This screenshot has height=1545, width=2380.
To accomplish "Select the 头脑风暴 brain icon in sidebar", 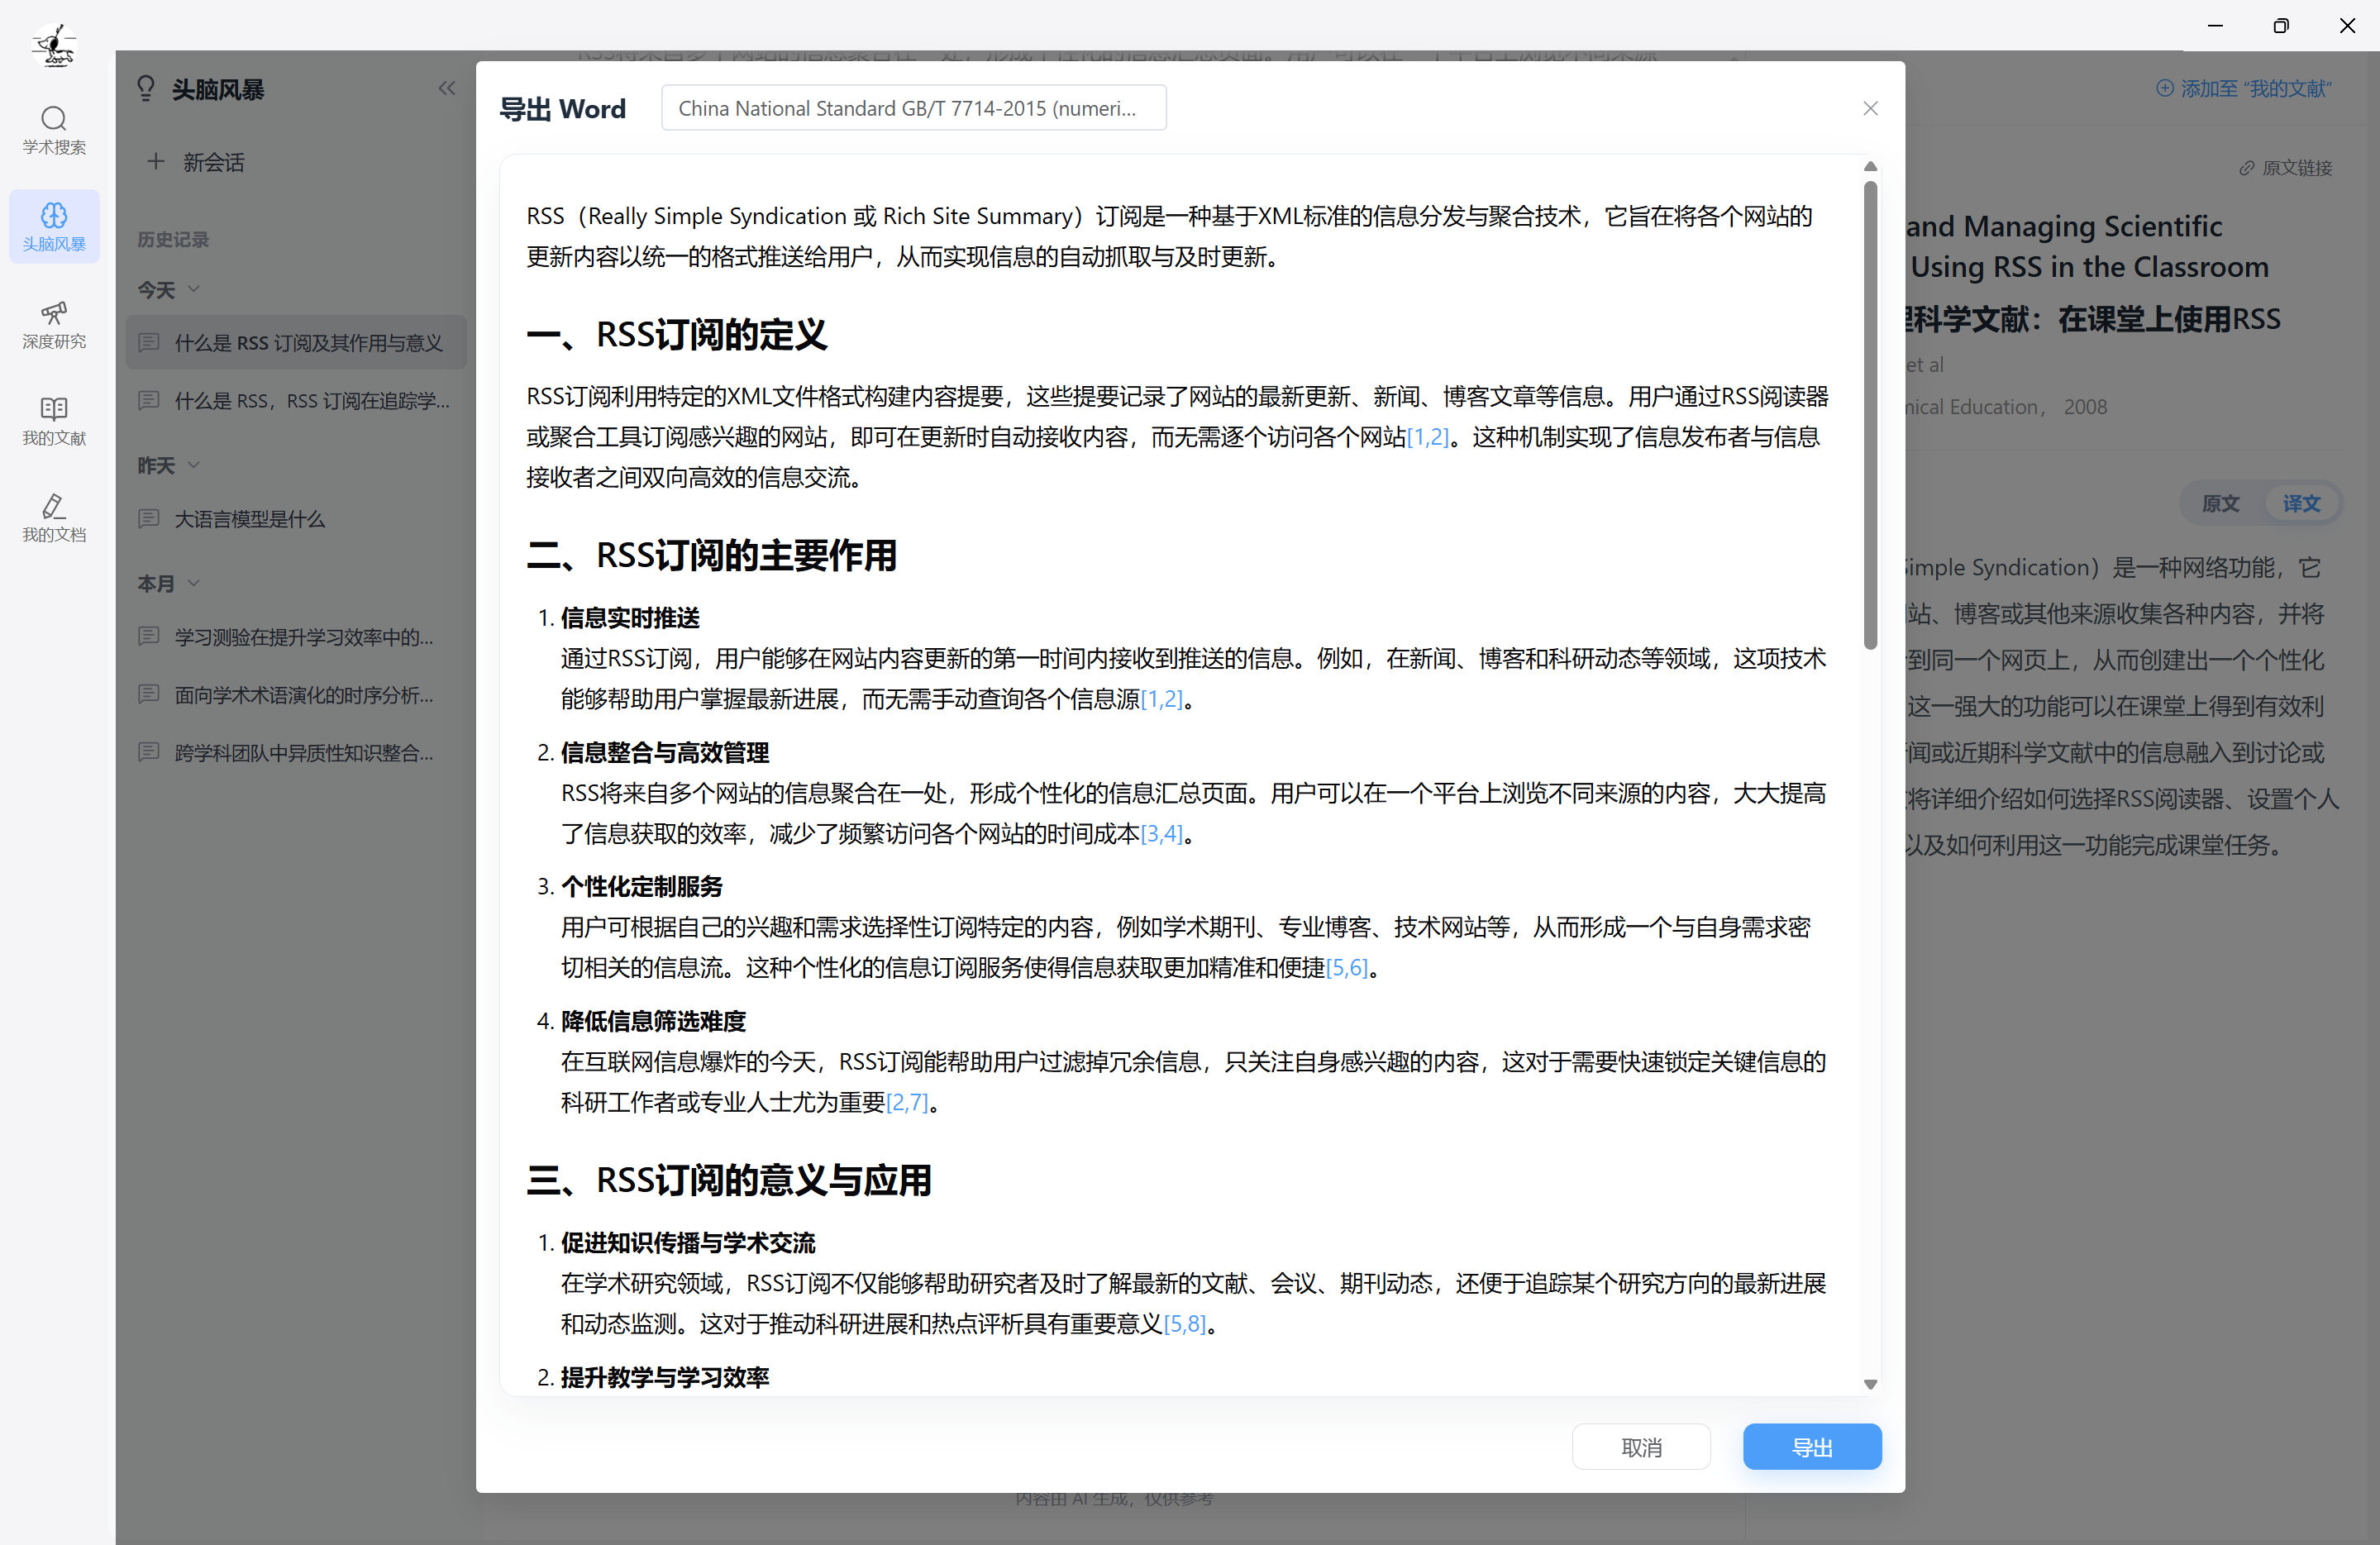I will coord(54,215).
